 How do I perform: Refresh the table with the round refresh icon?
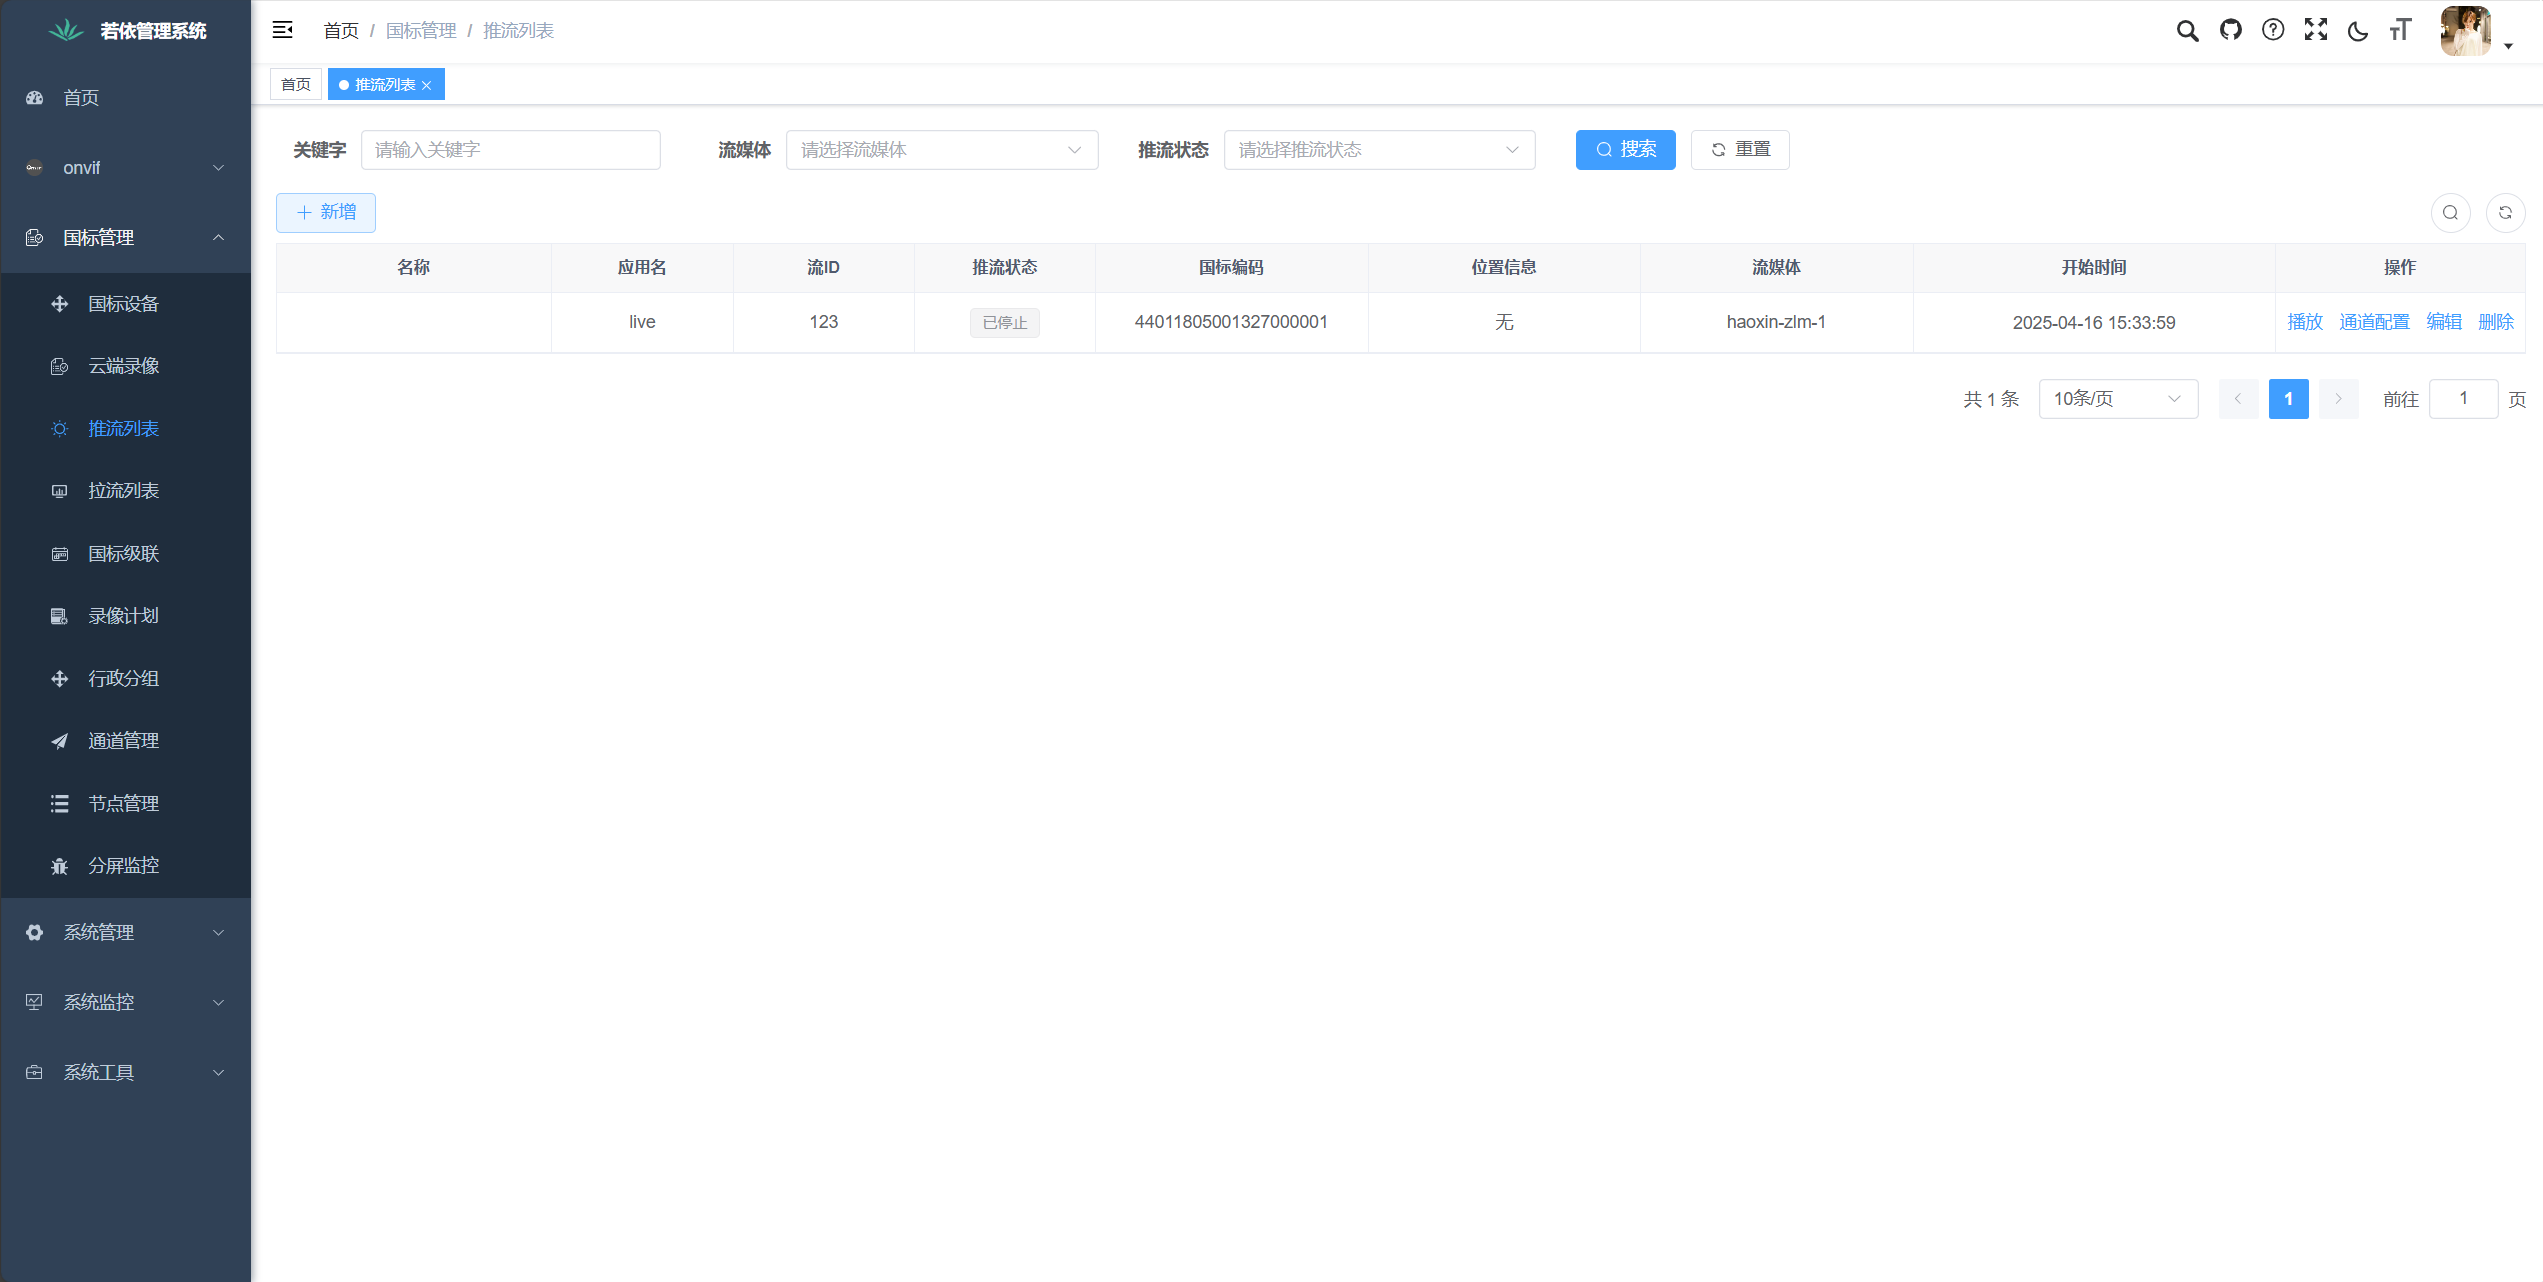tap(2505, 212)
